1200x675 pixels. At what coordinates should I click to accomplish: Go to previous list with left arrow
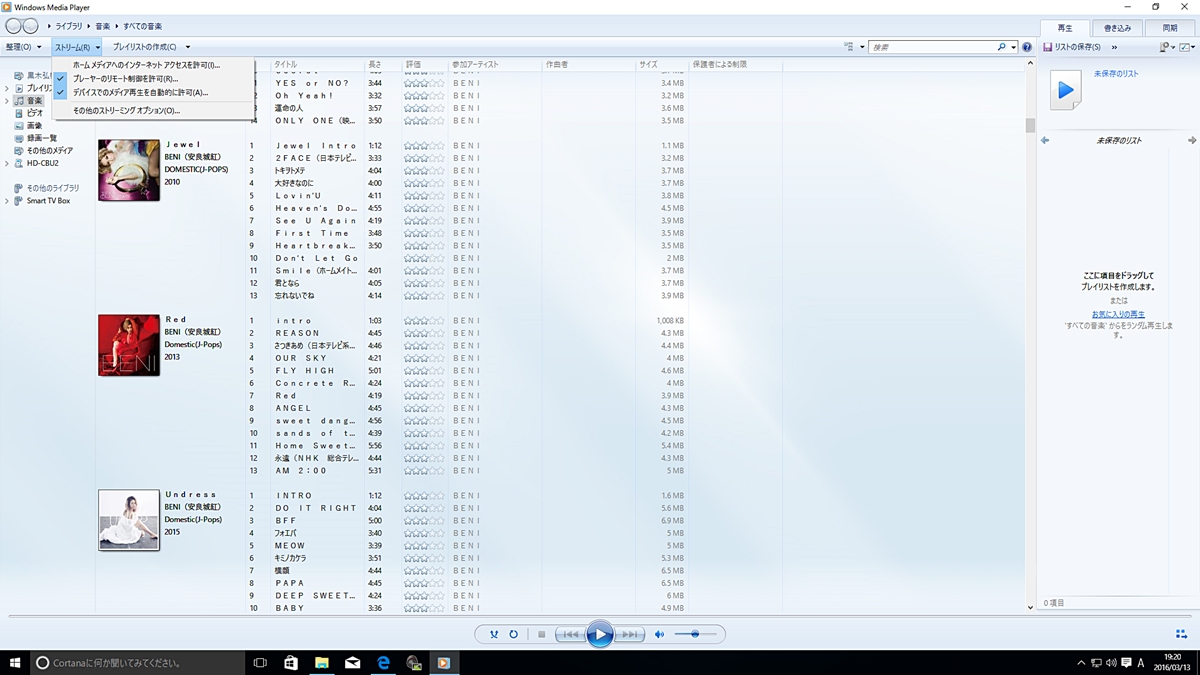tap(1045, 141)
